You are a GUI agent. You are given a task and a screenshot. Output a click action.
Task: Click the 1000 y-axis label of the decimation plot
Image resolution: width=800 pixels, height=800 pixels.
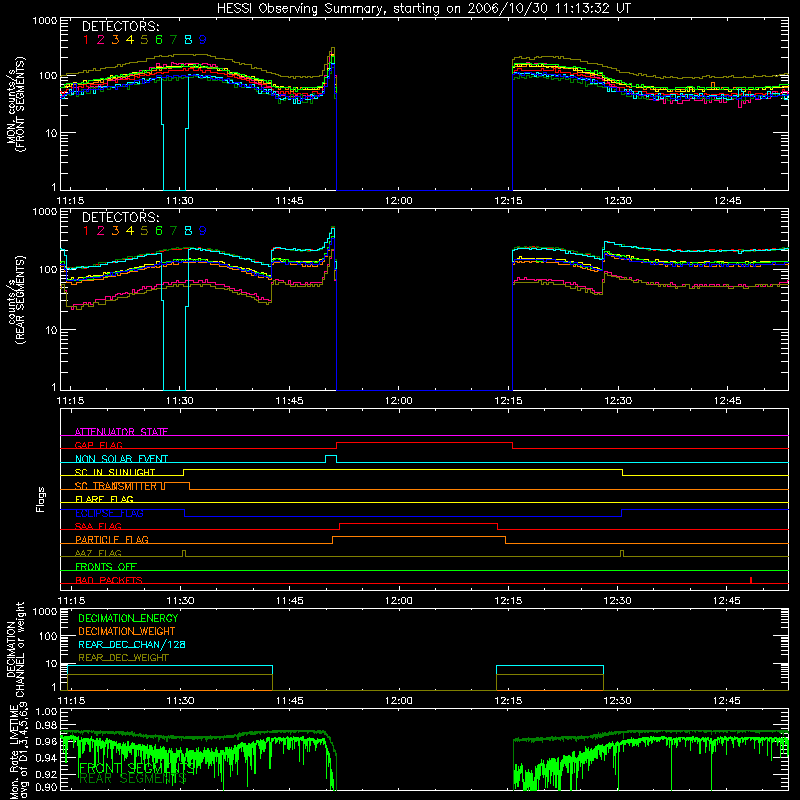point(44,611)
